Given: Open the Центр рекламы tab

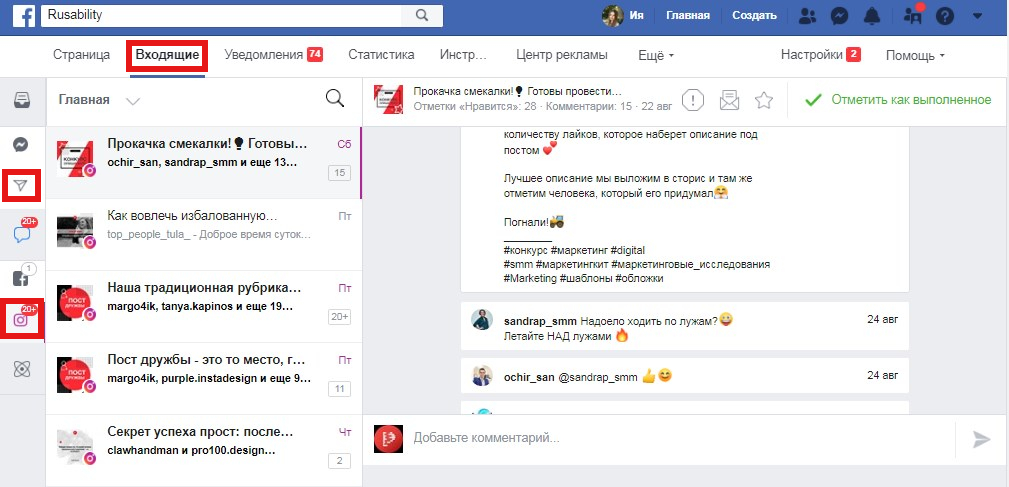Looking at the screenshot, I should point(562,55).
